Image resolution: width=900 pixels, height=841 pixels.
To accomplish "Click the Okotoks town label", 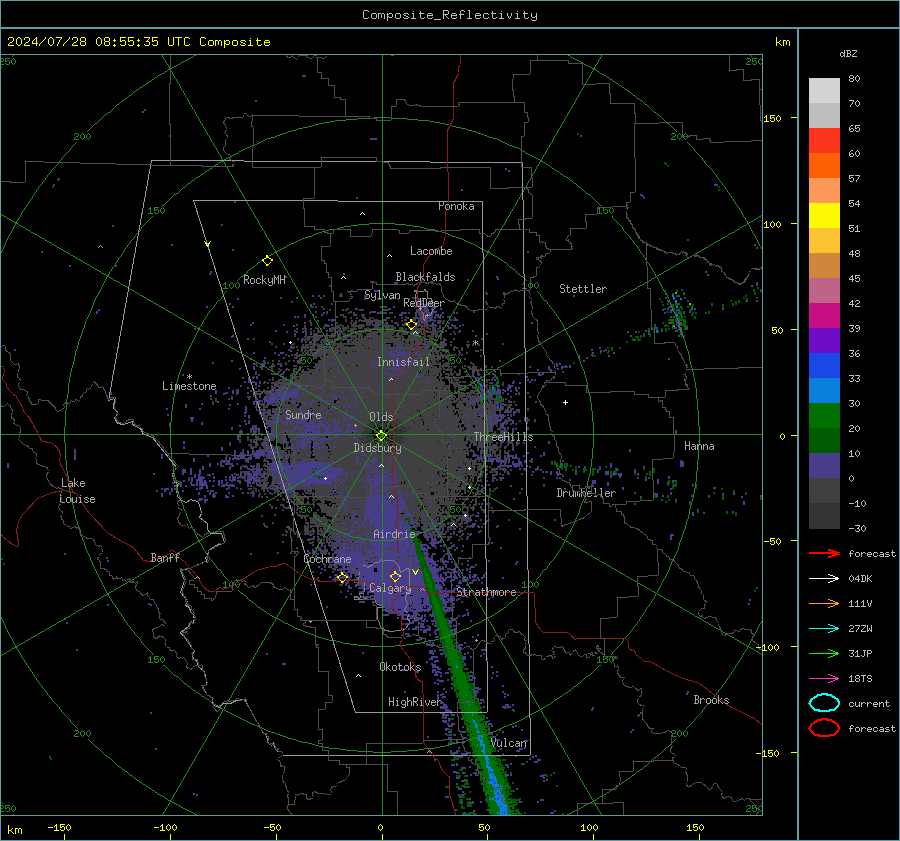I will click(x=400, y=667).
